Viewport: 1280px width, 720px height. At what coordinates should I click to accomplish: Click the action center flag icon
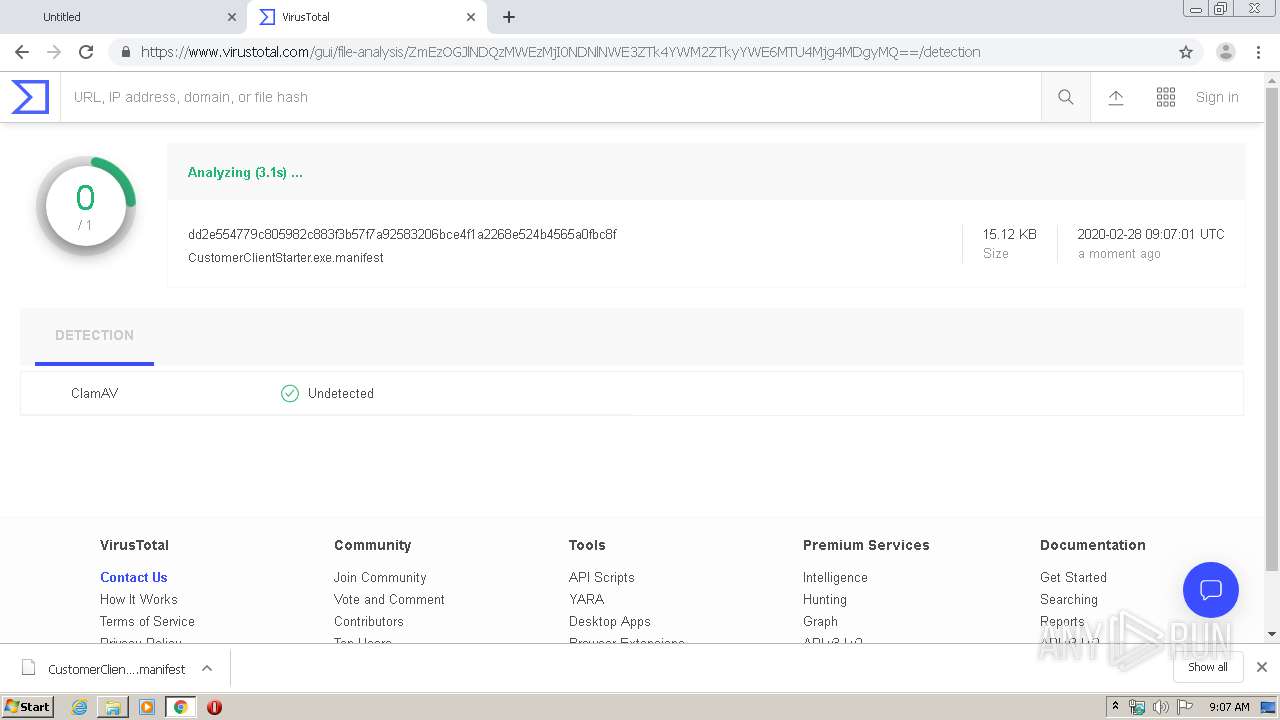click(x=1184, y=707)
